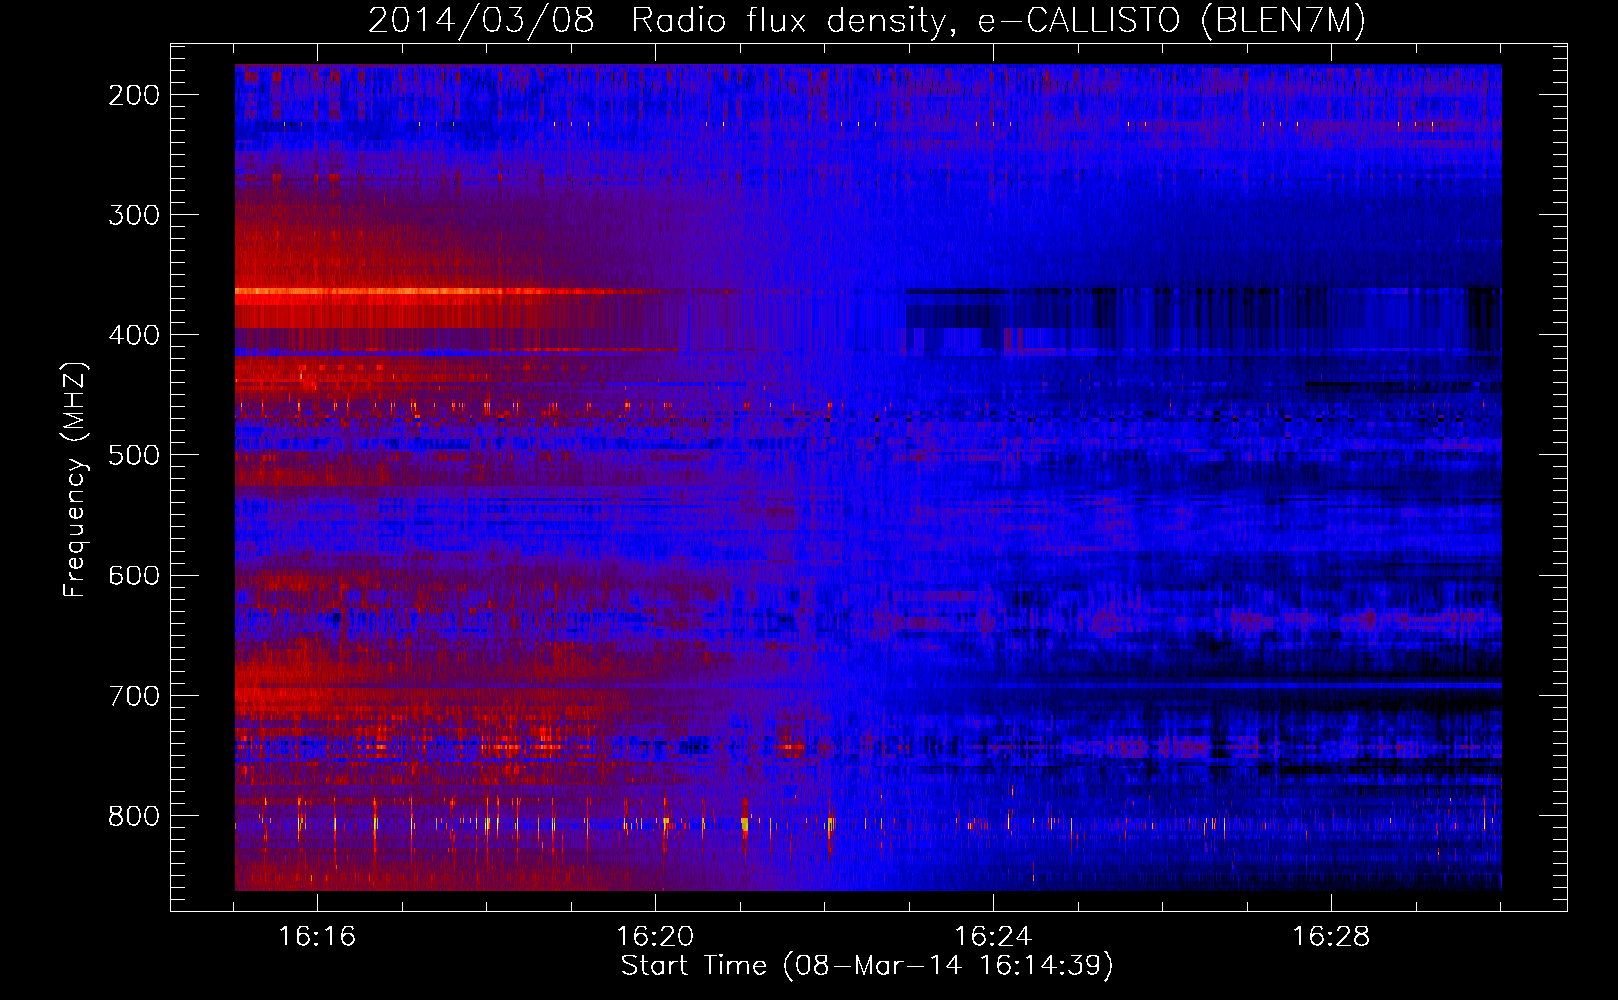Click the 'Start Time (08-Mar-14 16:14:39)' label
The height and width of the screenshot is (1000, 1618).
(867, 966)
